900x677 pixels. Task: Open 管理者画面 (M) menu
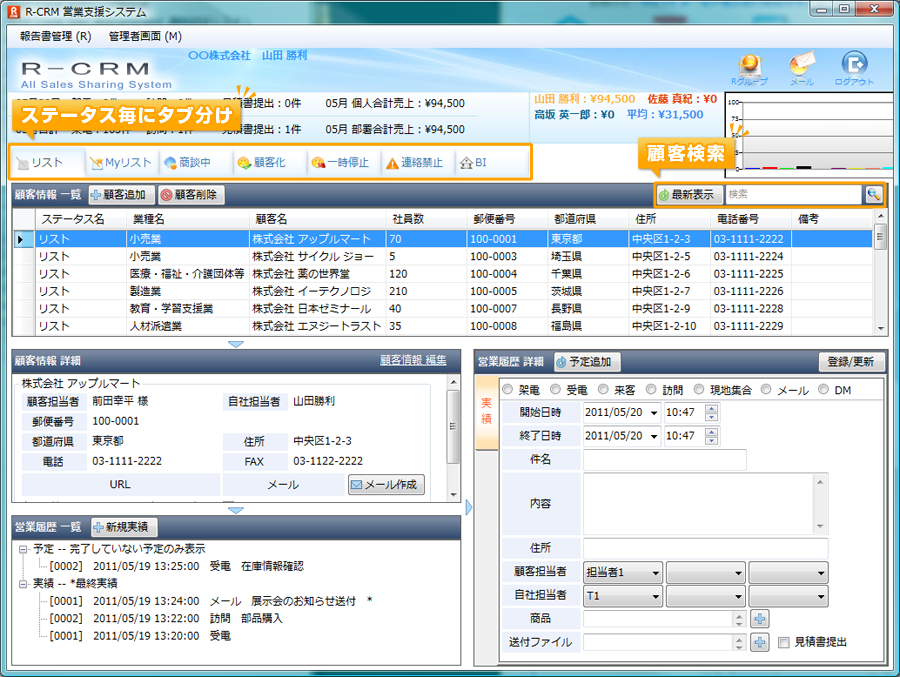coord(145,36)
